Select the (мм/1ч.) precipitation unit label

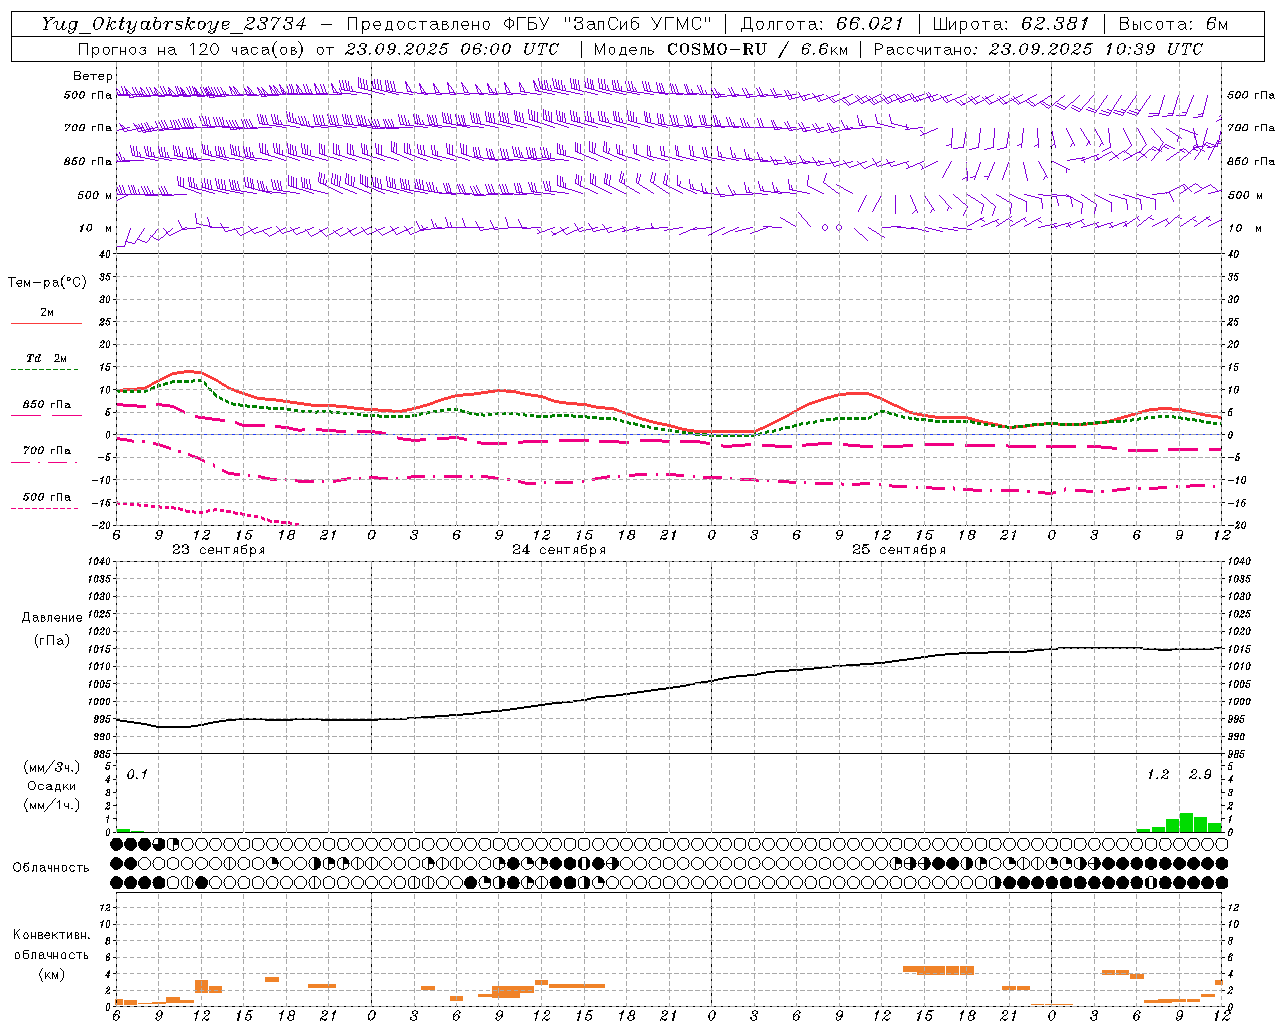[52, 805]
